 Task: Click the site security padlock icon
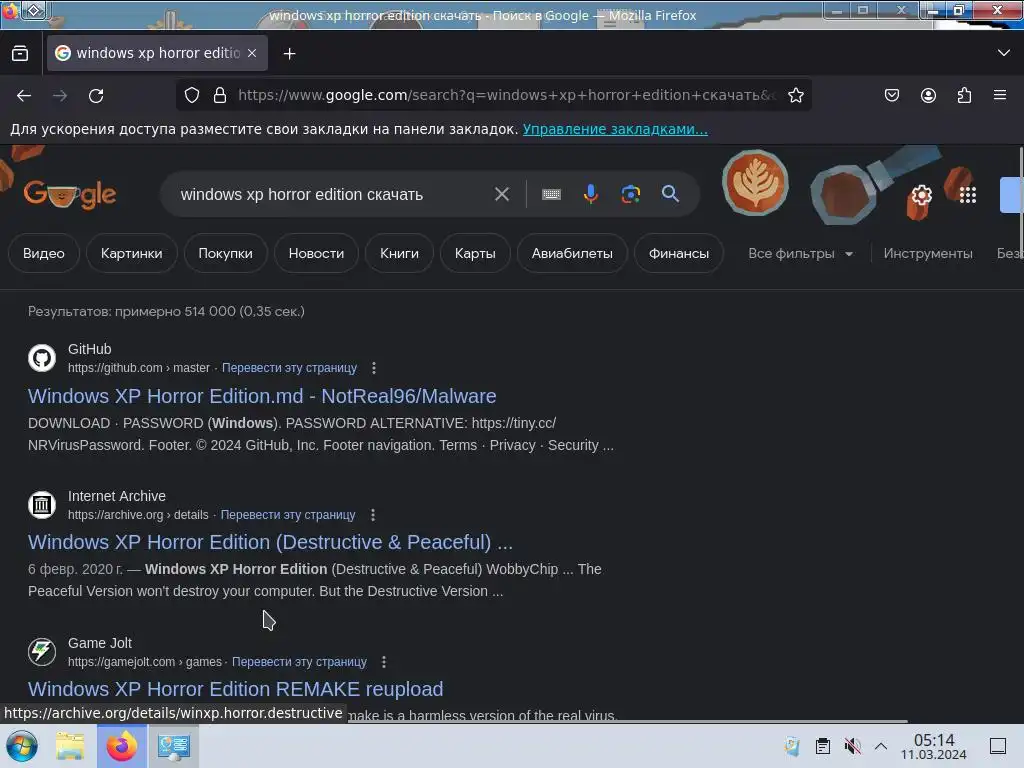click(x=220, y=95)
